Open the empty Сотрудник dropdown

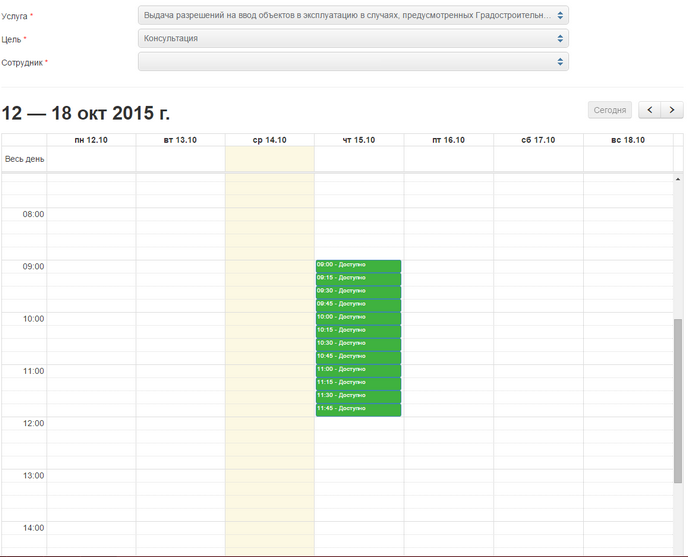point(353,62)
